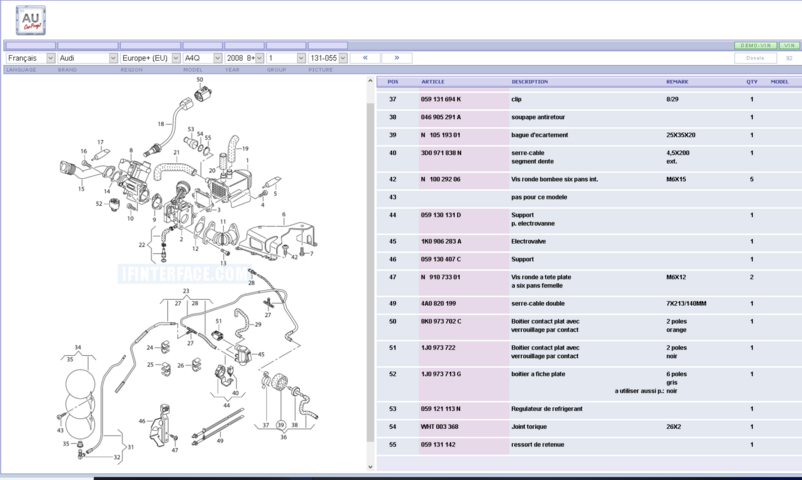Select article number 059 131 142
Screen dimensions: 802x480
click(438, 445)
